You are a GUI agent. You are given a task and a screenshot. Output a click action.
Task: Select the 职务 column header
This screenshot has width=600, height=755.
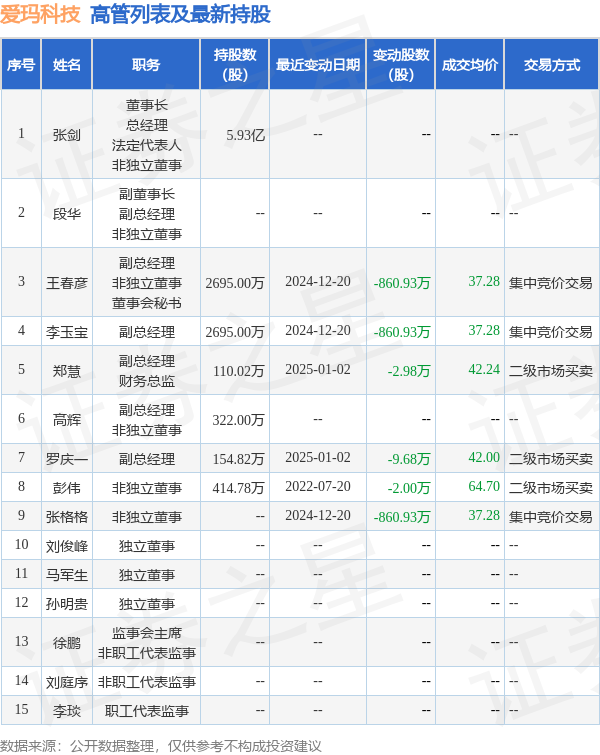(146, 65)
